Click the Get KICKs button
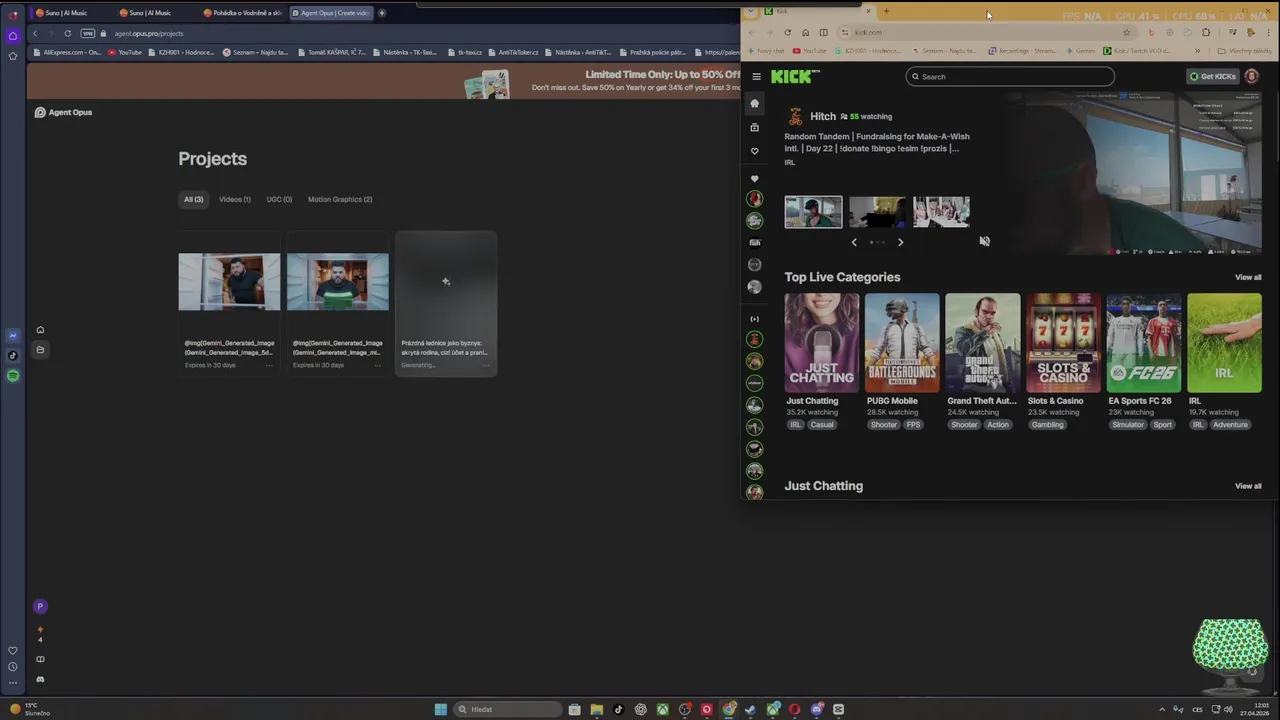Screen dimensions: 1280x720 1212,76
